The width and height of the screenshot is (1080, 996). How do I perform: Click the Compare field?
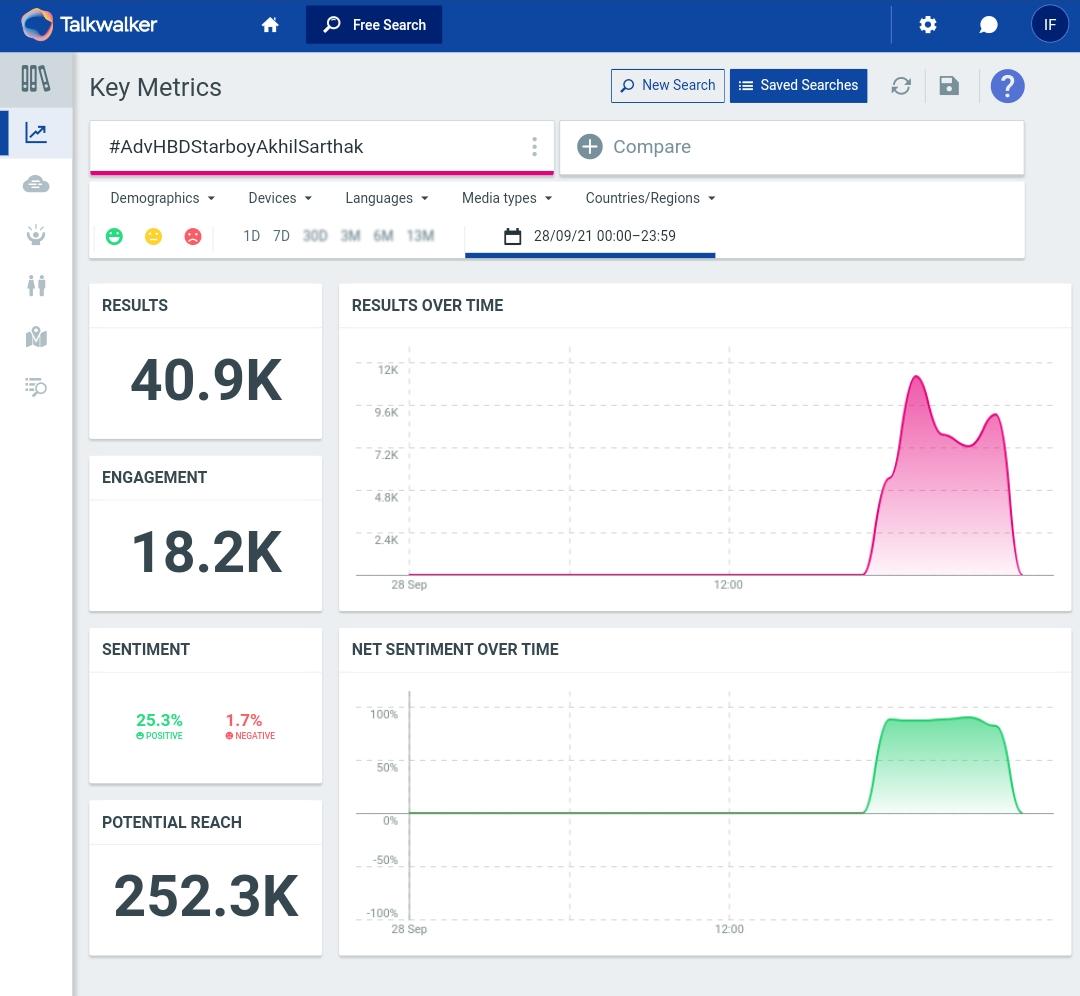791,147
